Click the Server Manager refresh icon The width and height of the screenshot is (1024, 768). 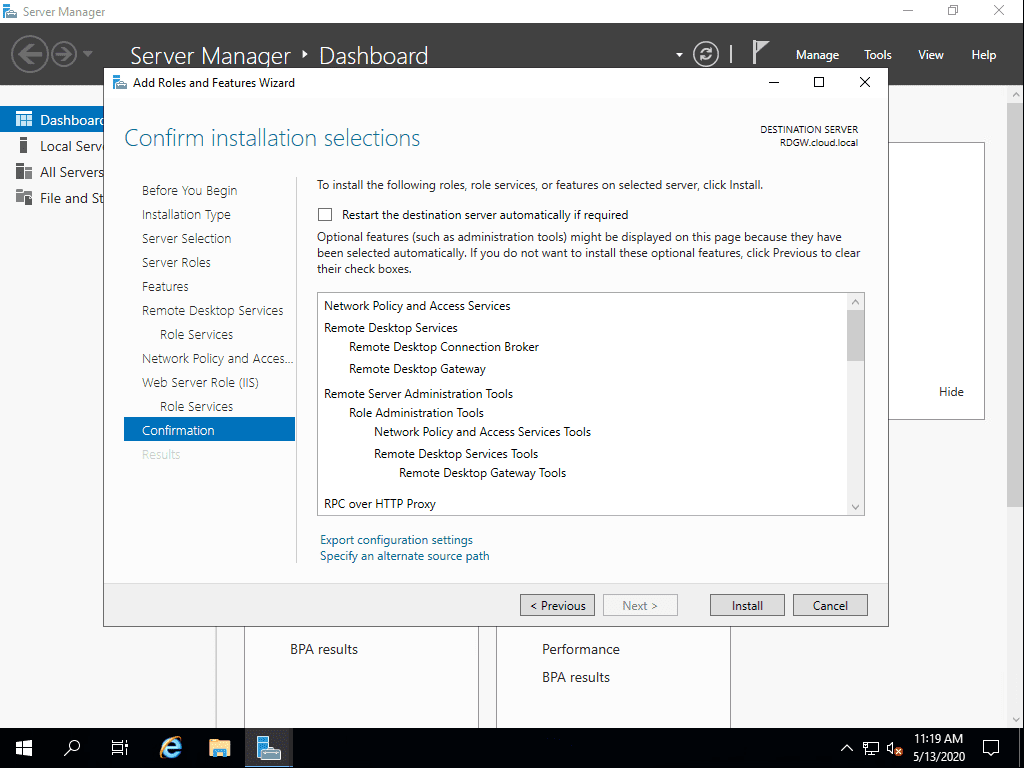706,54
